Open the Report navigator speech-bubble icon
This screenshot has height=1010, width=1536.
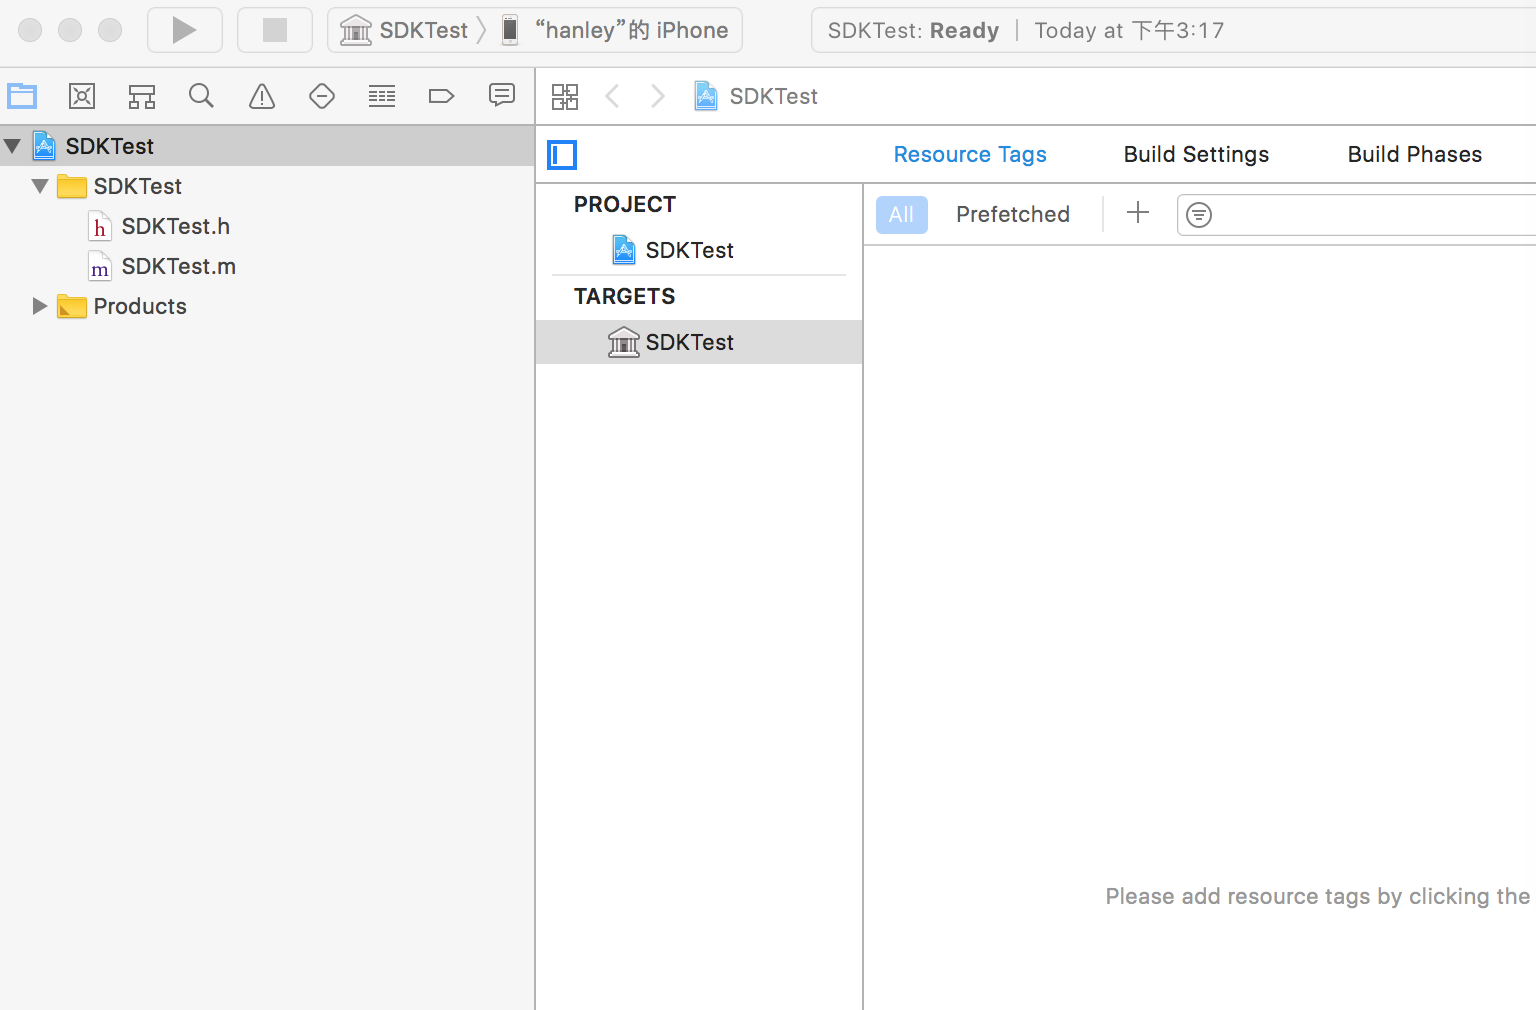tap(502, 96)
